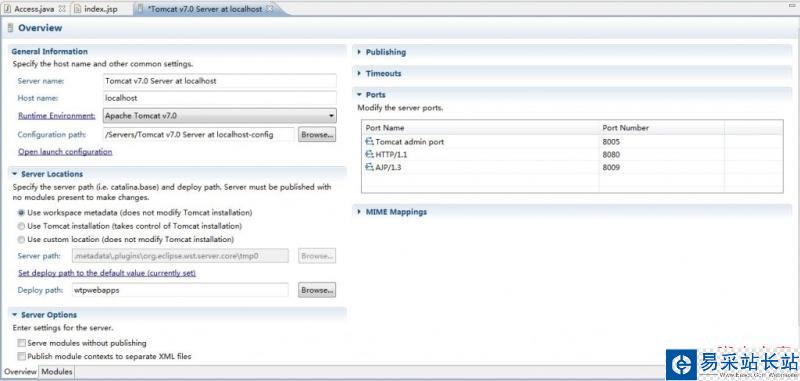
Task: Enable Serve modules without publishing
Action: 21,343
